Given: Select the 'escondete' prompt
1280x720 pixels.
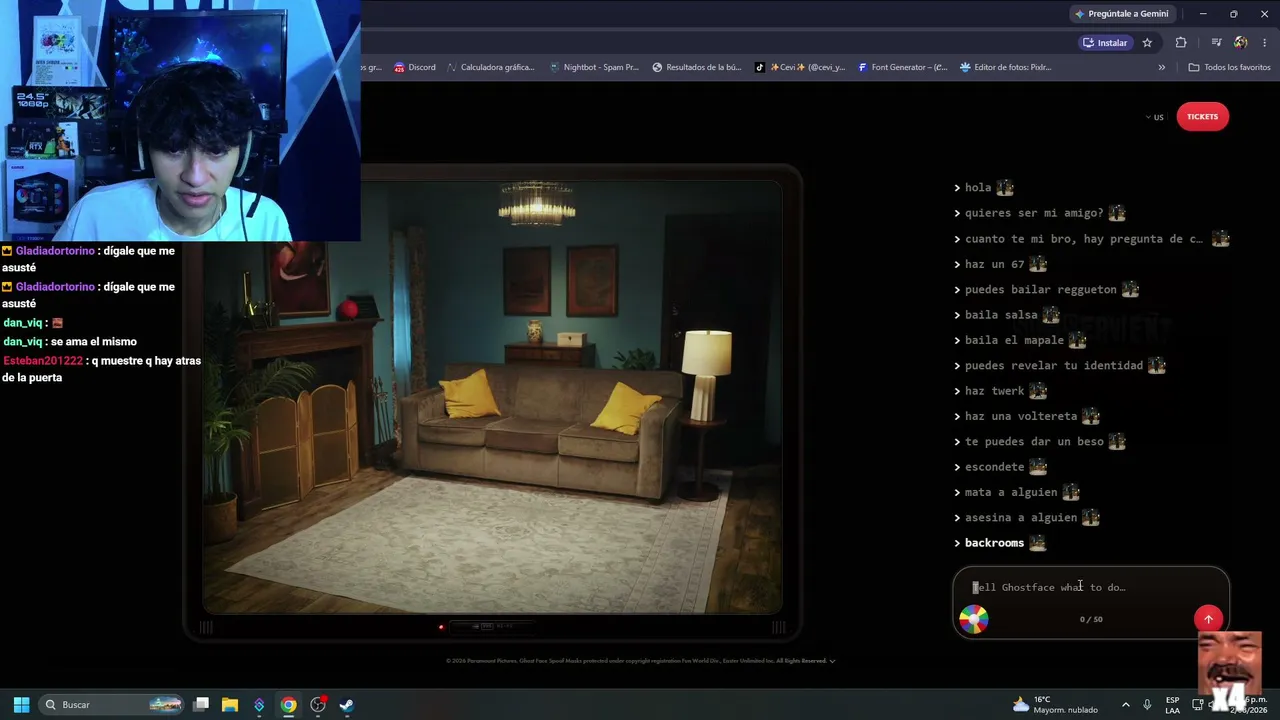Looking at the screenshot, I should tap(994, 467).
